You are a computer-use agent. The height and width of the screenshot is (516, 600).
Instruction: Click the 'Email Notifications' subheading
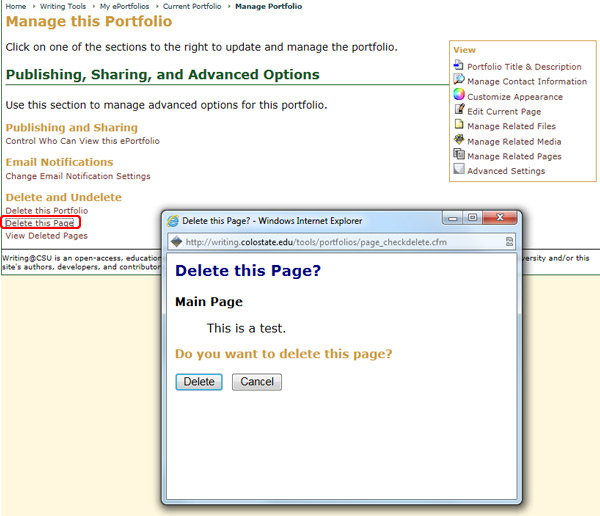59,162
